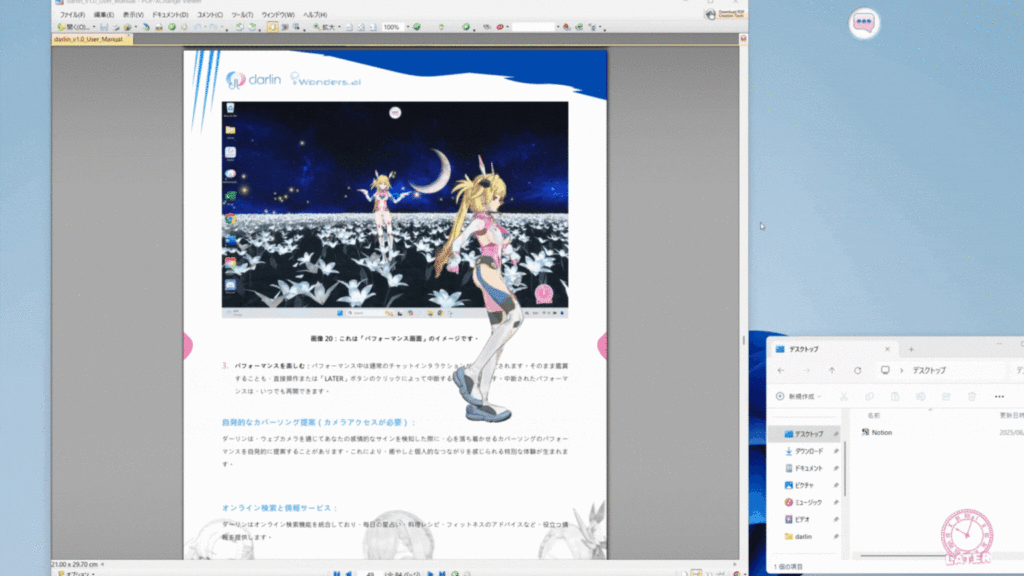The width and height of the screenshot is (1024, 576).
Task: Go to the first page of the PDF
Action: pyautogui.click(x=336, y=573)
